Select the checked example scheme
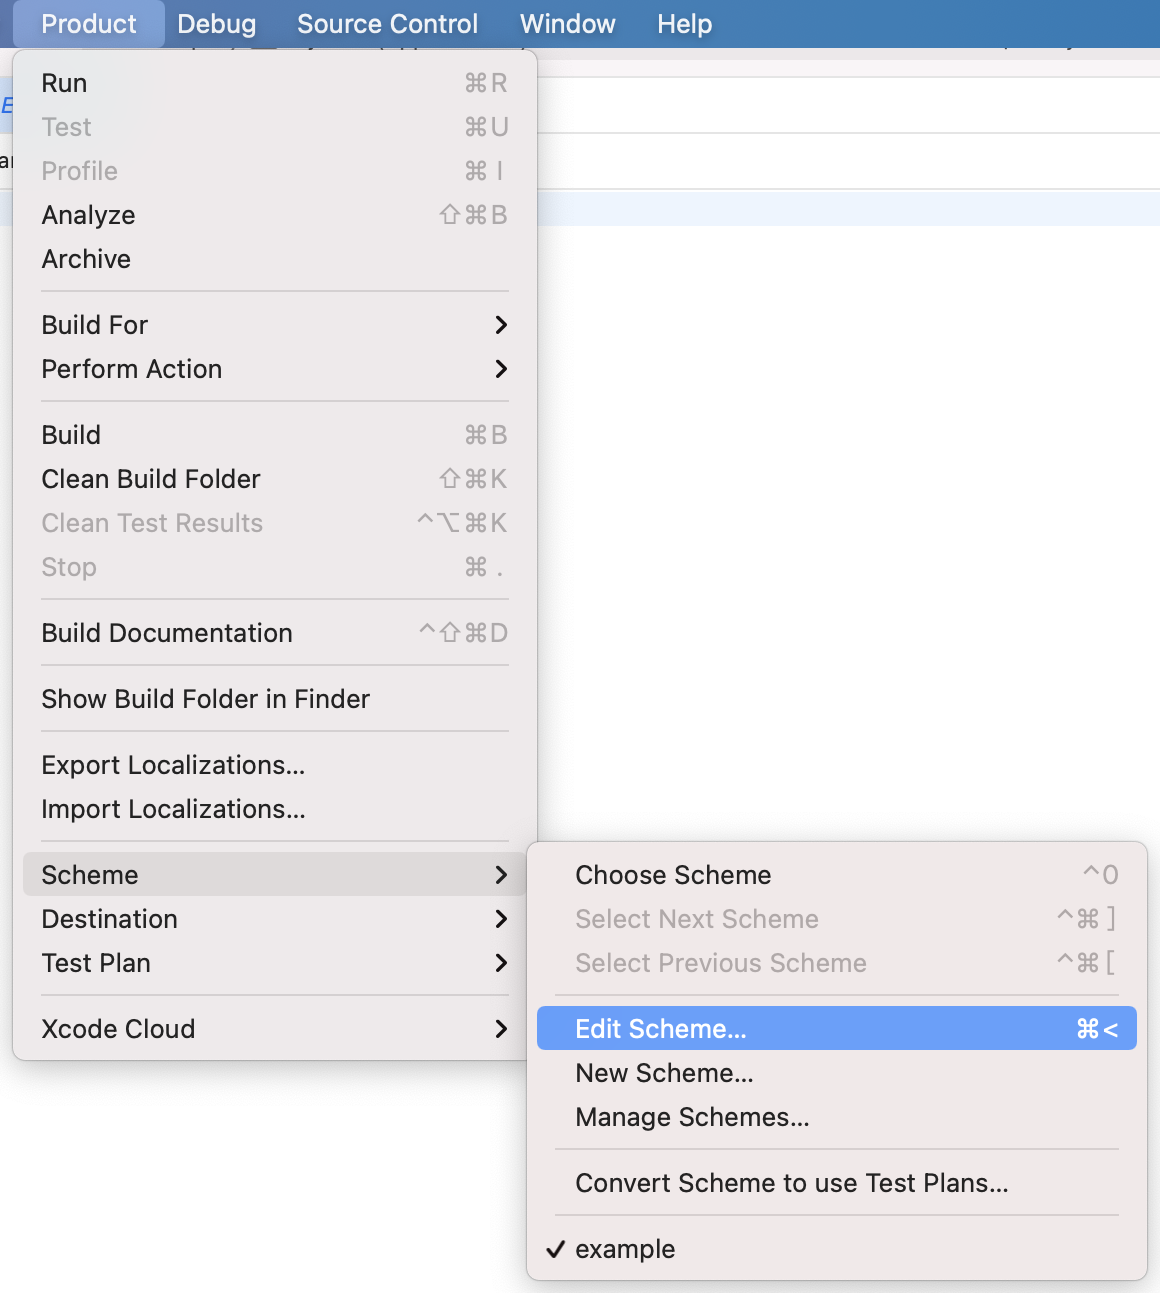This screenshot has height=1293, width=1160. pyautogui.click(x=624, y=1248)
